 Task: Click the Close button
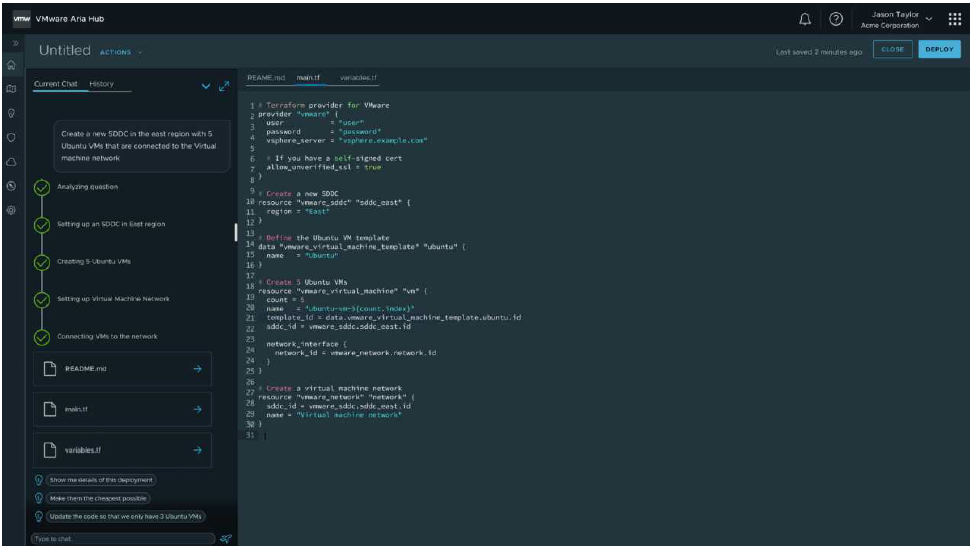click(890, 50)
